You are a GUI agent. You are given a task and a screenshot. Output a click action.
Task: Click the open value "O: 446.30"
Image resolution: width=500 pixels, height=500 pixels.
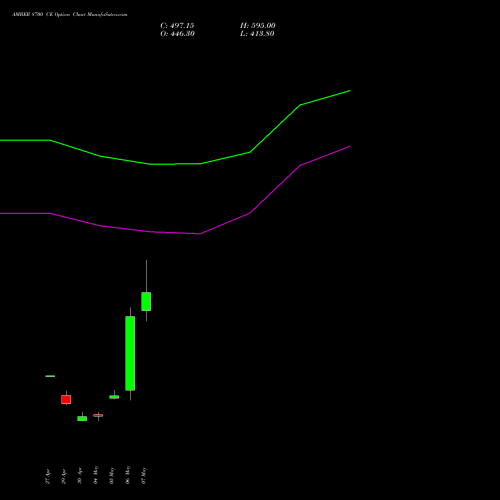pyautogui.click(x=177, y=34)
